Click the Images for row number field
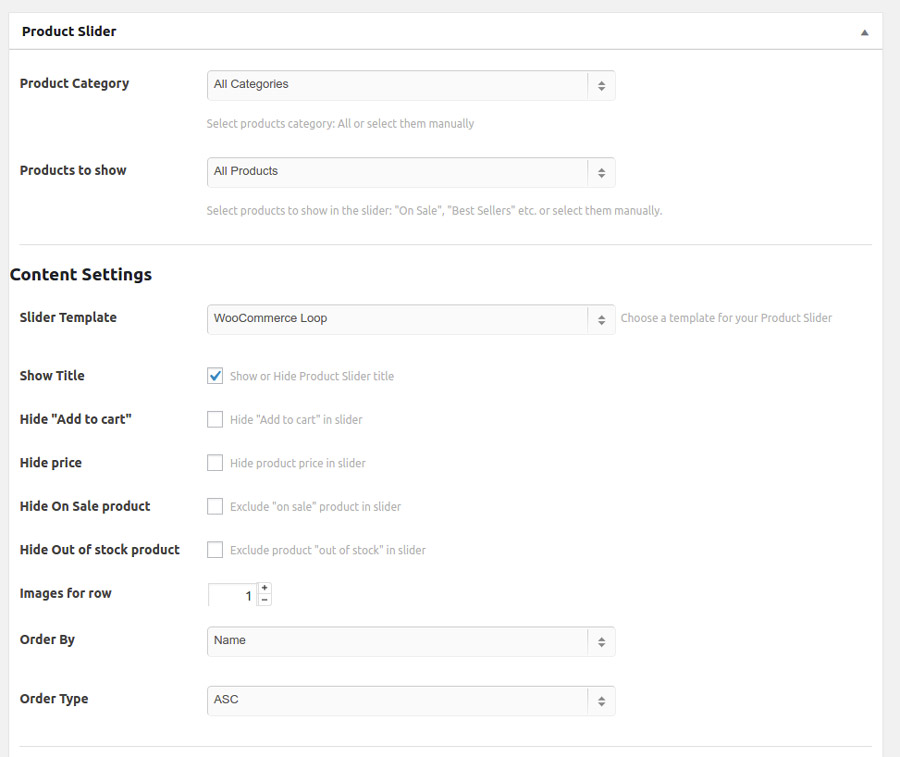This screenshot has width=900, height=757. [x=232, y=595]
